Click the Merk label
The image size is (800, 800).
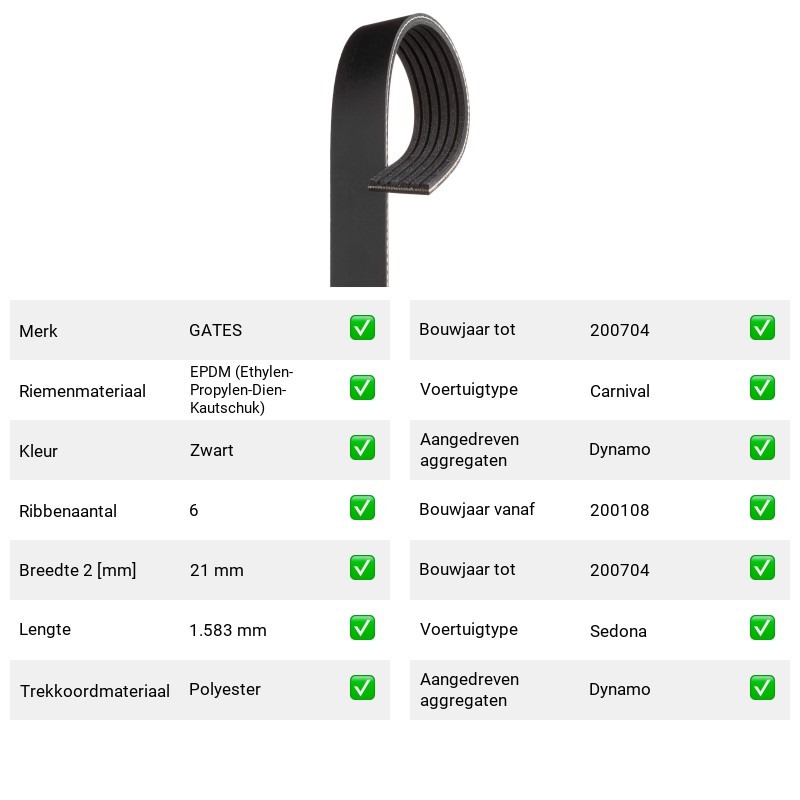(x=38, y=331)
